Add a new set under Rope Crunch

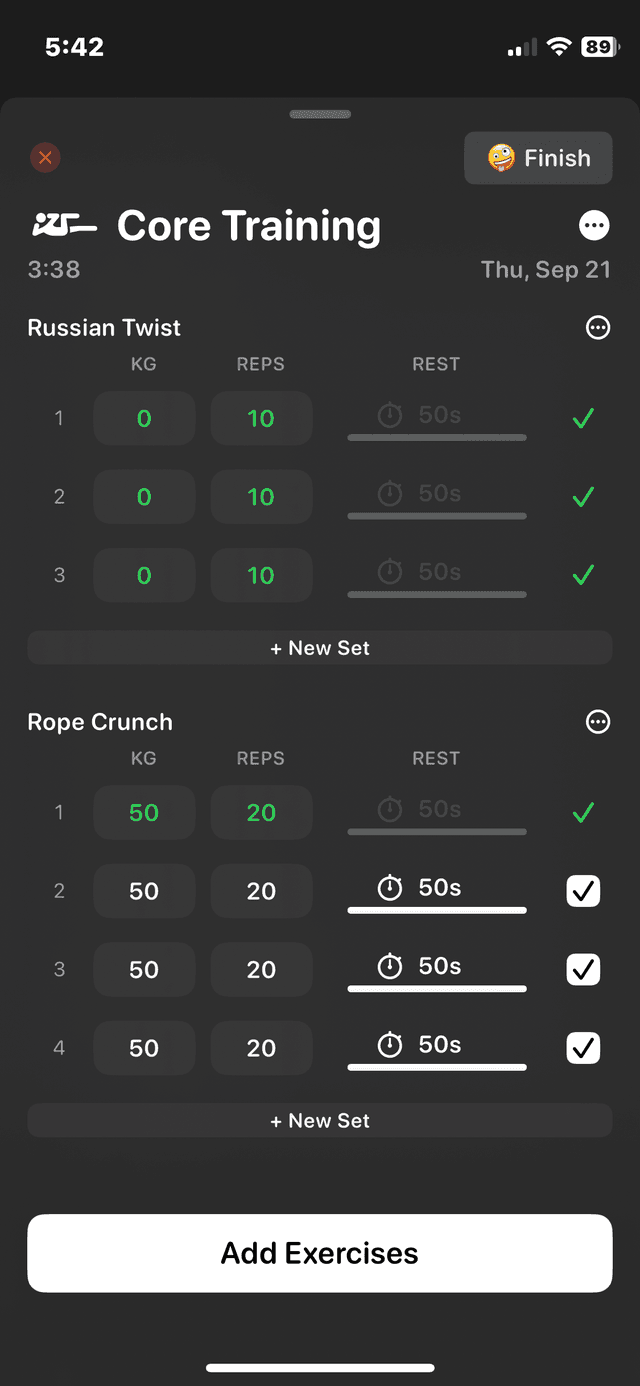pyautogui.click(x=319, y=1120)
